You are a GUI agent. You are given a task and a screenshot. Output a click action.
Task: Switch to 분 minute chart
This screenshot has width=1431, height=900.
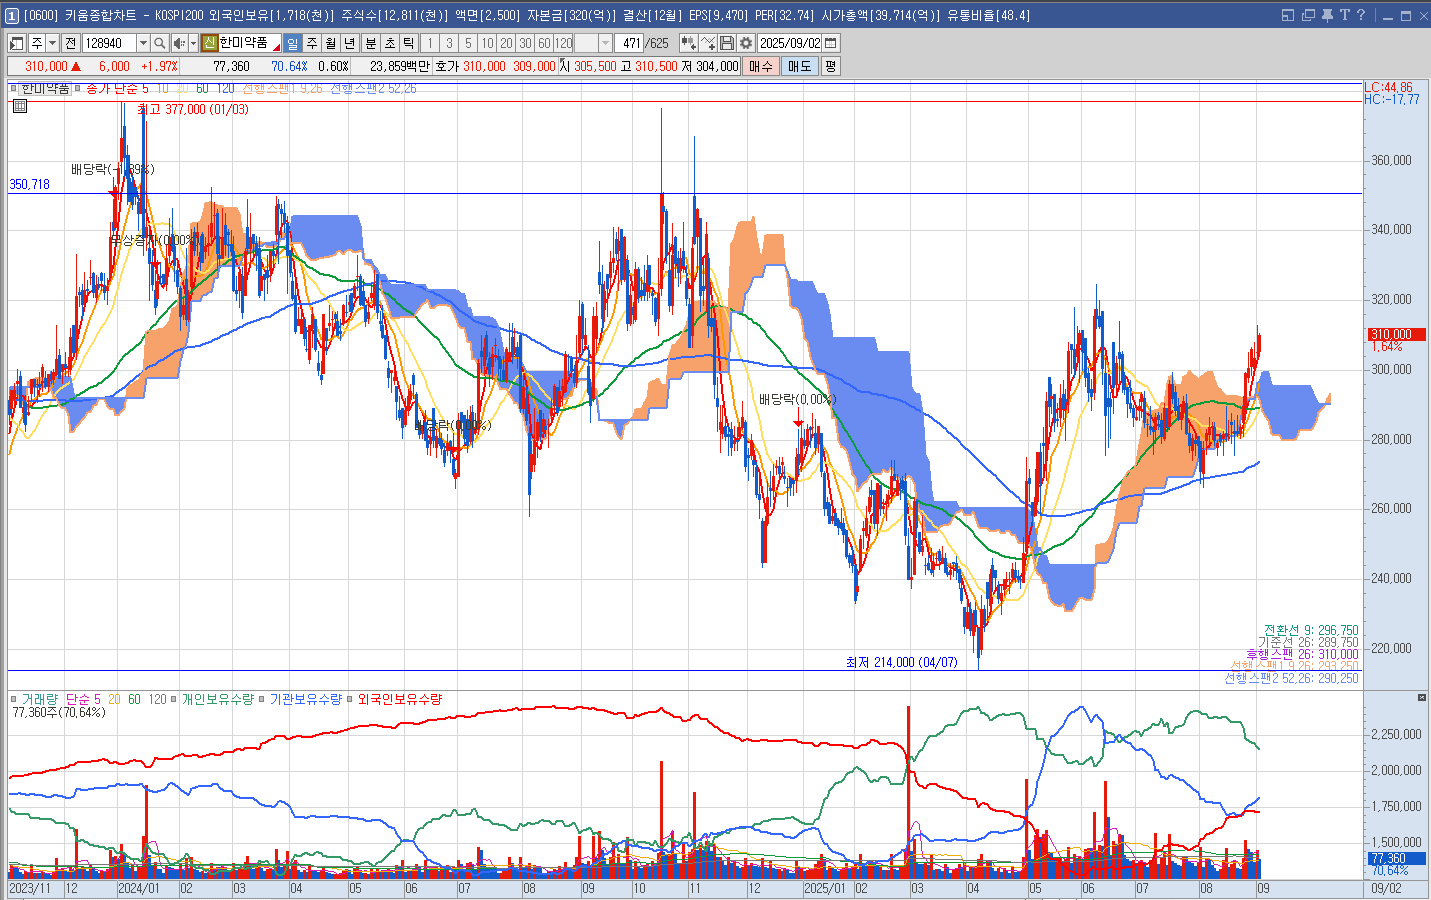[x=371, y=43]
